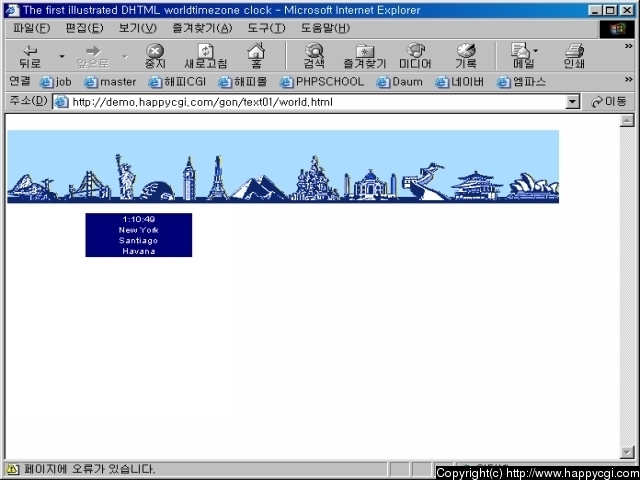
Task: Click the Santiago city label
Action: 138,240
